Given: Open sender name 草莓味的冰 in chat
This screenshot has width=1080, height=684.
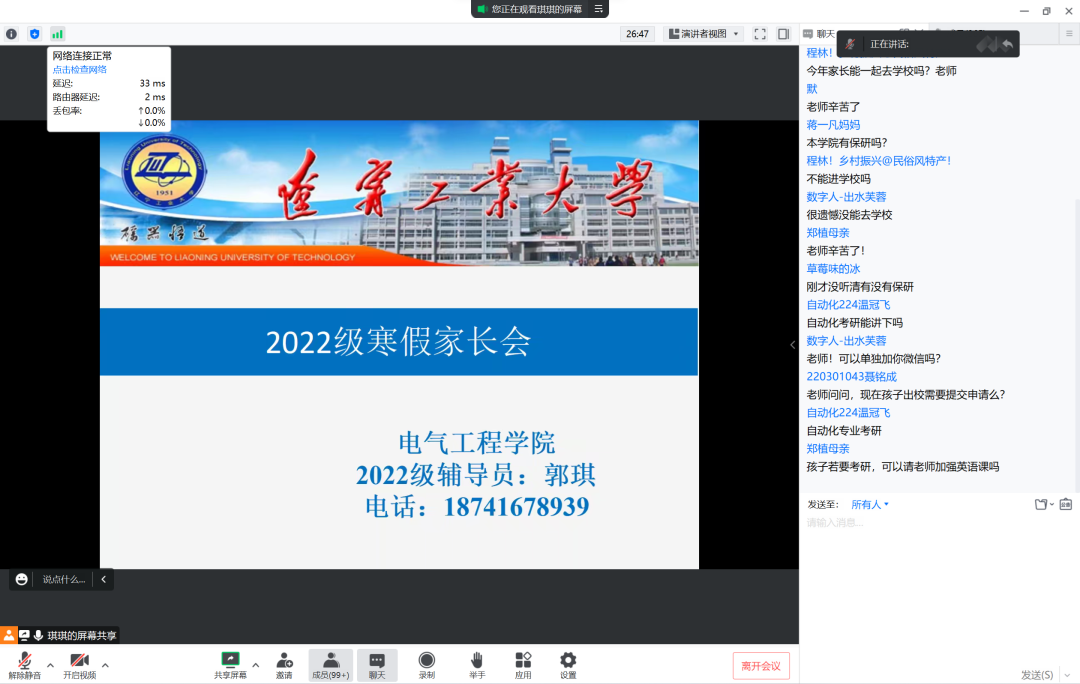Looking at the screenshot, I should 833,269.
